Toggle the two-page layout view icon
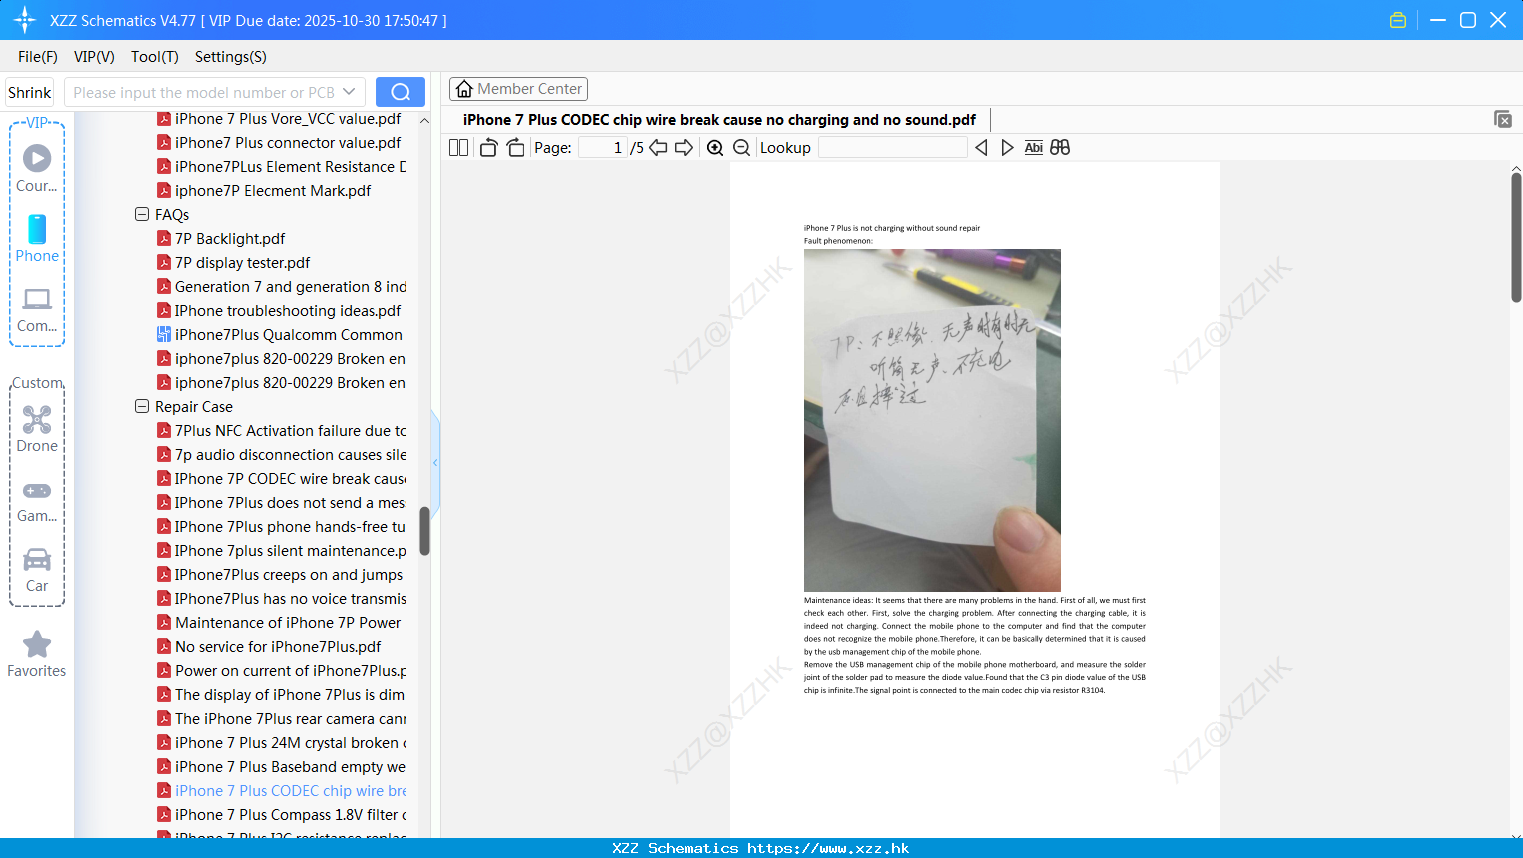 pyautogui.click(x=458, y=148)
